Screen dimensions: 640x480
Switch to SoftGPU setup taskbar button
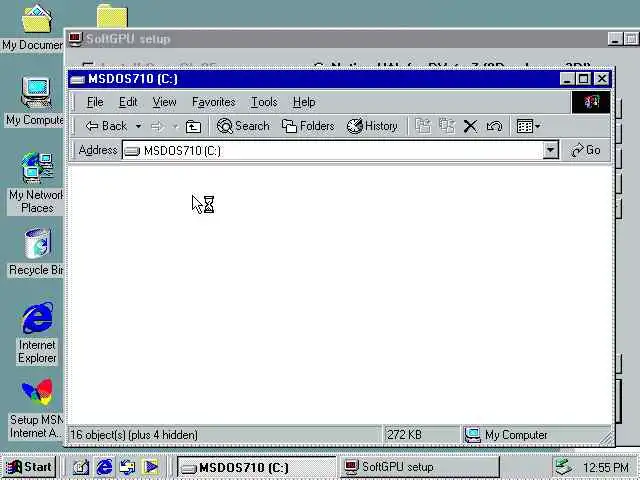click(419, 467)
